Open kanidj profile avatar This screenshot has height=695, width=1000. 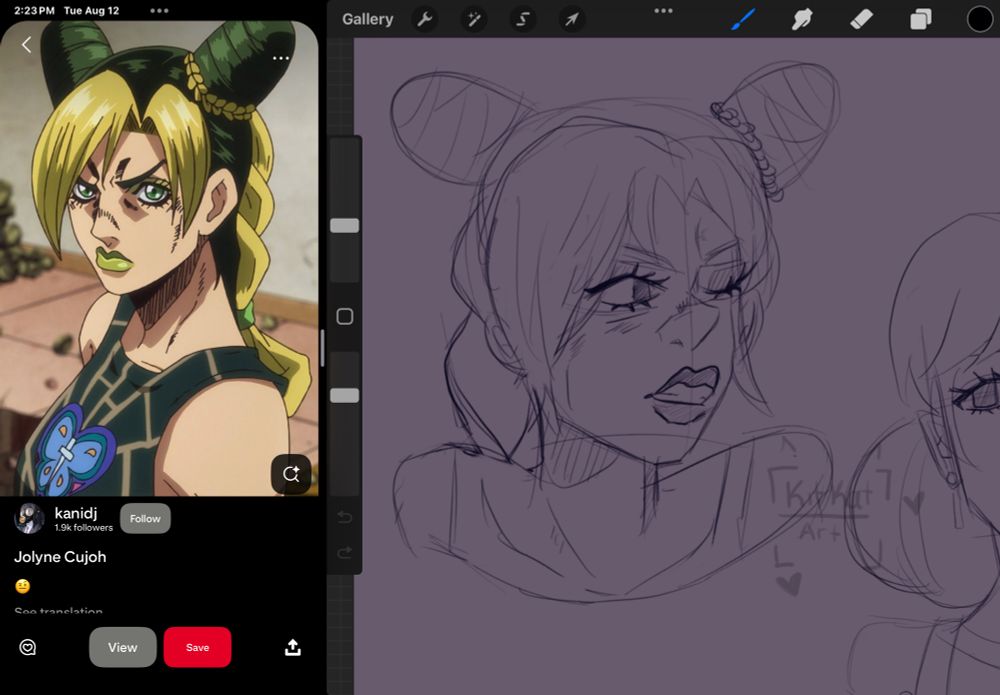29,518
